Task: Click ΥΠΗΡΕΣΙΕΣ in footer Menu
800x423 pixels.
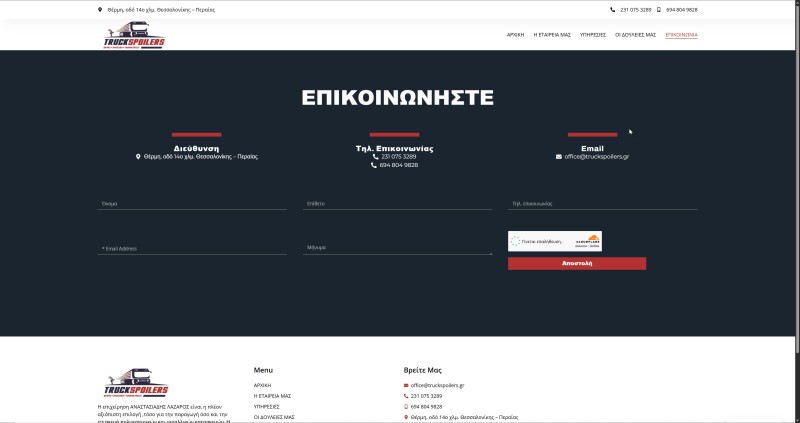Action: click(x=266, y=407)
